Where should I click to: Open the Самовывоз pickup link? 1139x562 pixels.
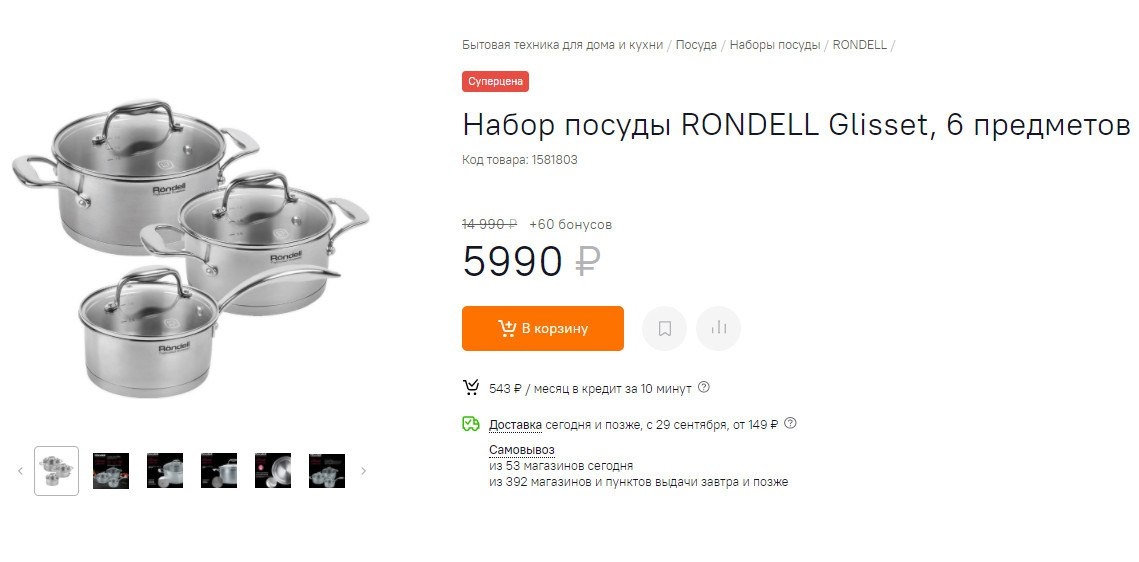pos(522,450)
